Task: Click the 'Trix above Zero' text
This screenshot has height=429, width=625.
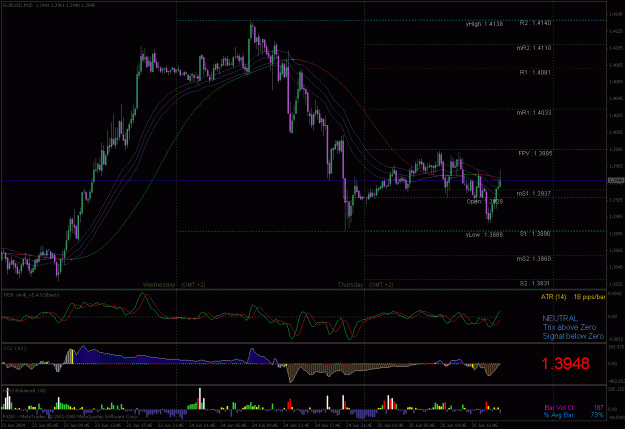Action: (569, 327)
